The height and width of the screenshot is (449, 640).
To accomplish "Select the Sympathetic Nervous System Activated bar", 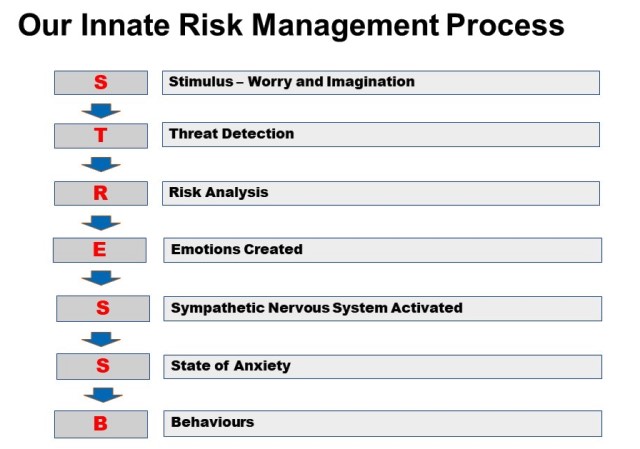I will [x=382, y=309].
